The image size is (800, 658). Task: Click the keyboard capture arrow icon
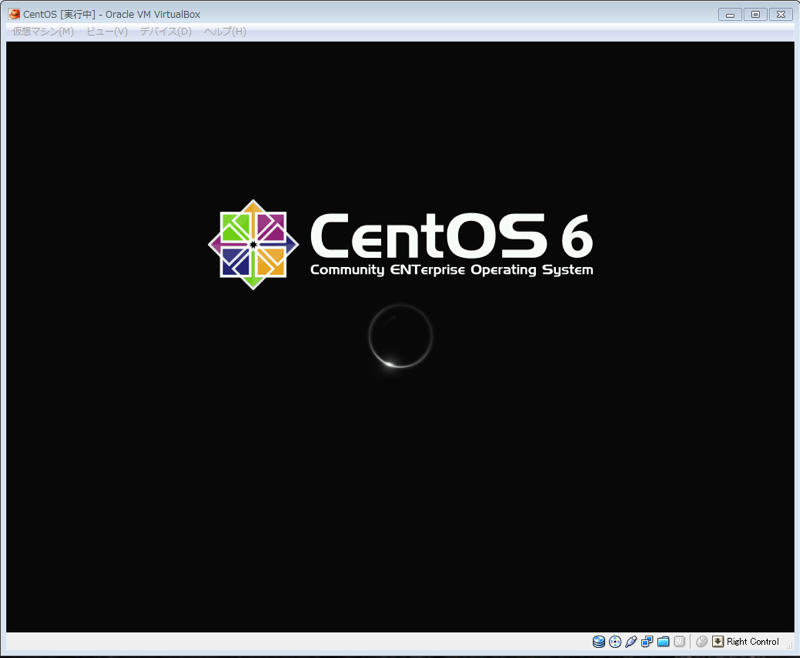point(718,642)
